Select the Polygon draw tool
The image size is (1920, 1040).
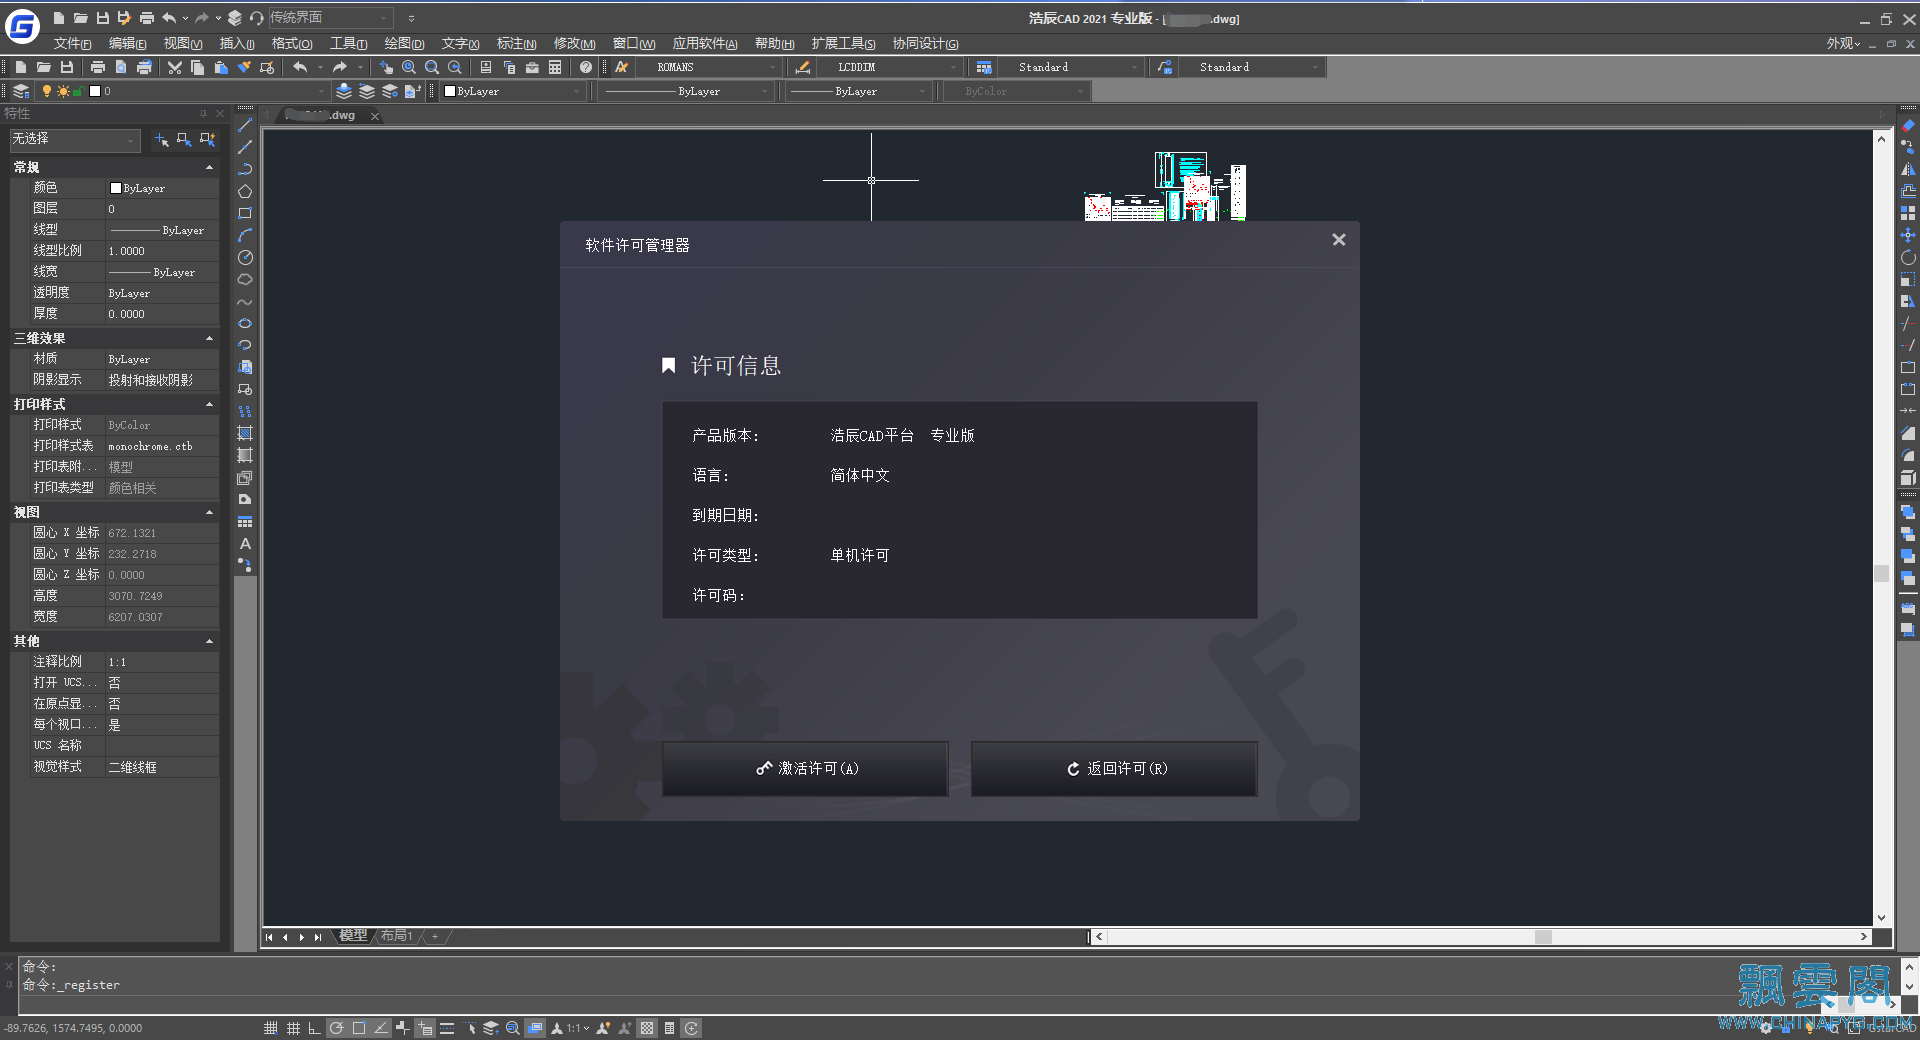pos(245,191)
